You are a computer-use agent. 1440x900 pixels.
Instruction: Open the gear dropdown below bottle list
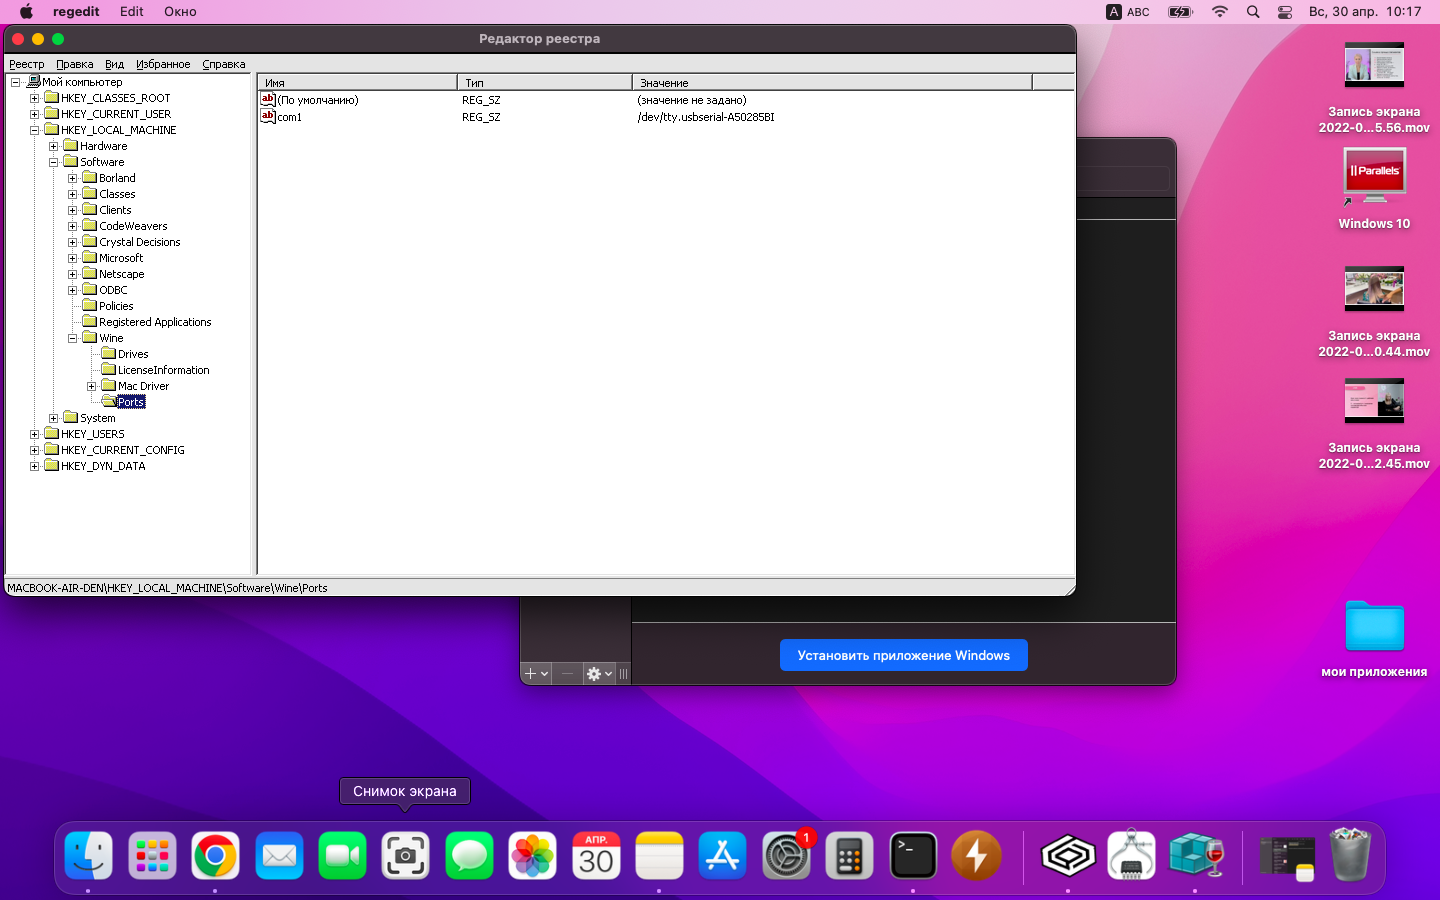pyautogui.click(x=598, y=674)
